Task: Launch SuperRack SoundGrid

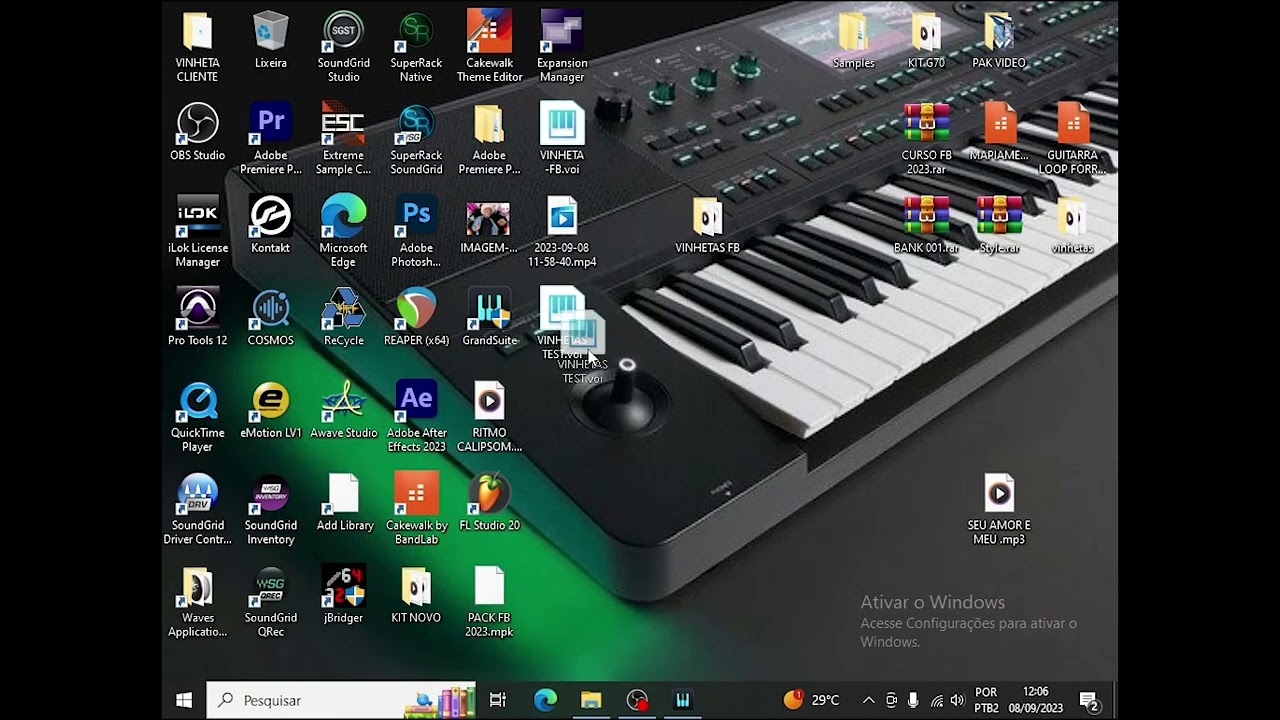Action: tap(416, 139)
